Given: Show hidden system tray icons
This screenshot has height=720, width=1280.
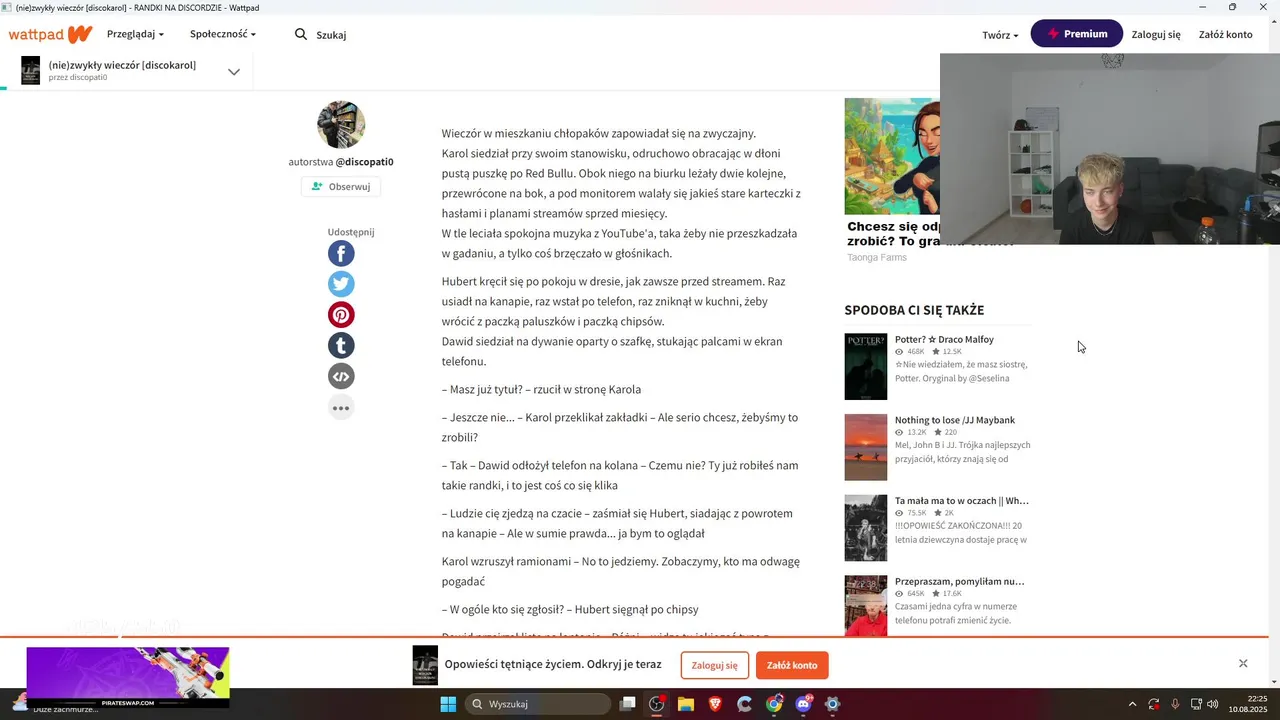Looking at the screenshot, I should pos(1132,704).
